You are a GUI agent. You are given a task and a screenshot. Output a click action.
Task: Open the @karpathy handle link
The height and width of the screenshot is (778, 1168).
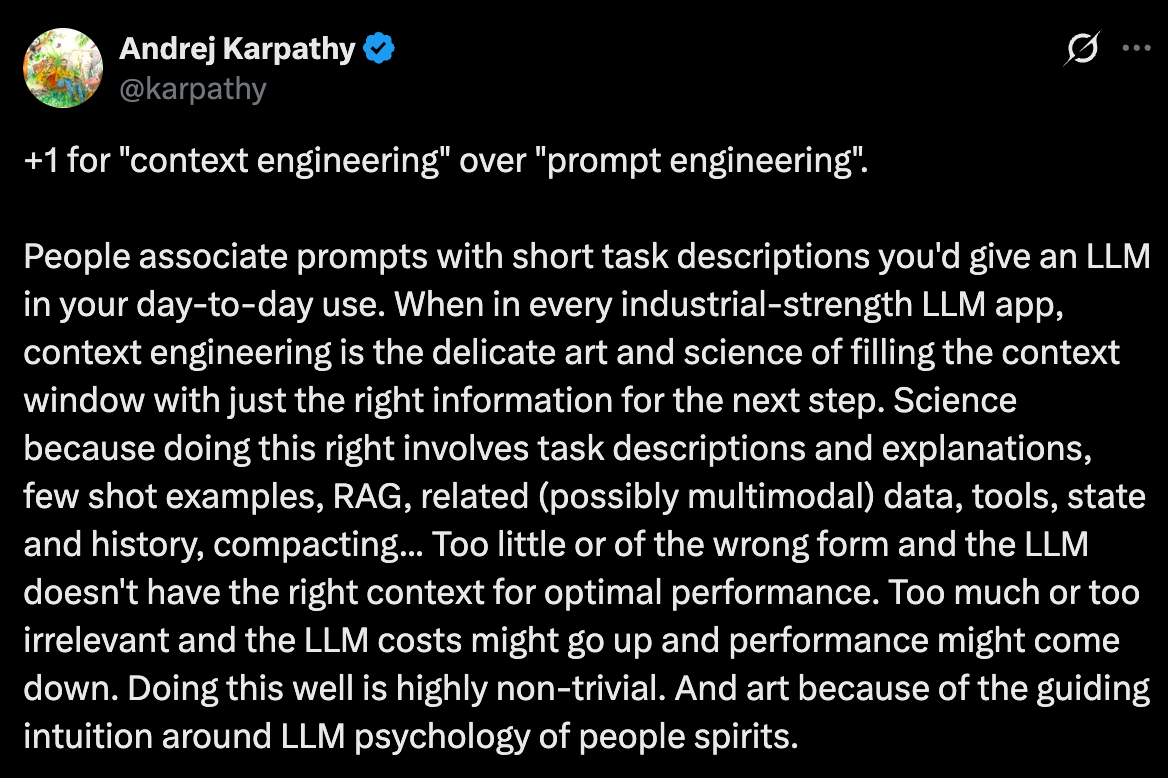click(x=193, y=89)
